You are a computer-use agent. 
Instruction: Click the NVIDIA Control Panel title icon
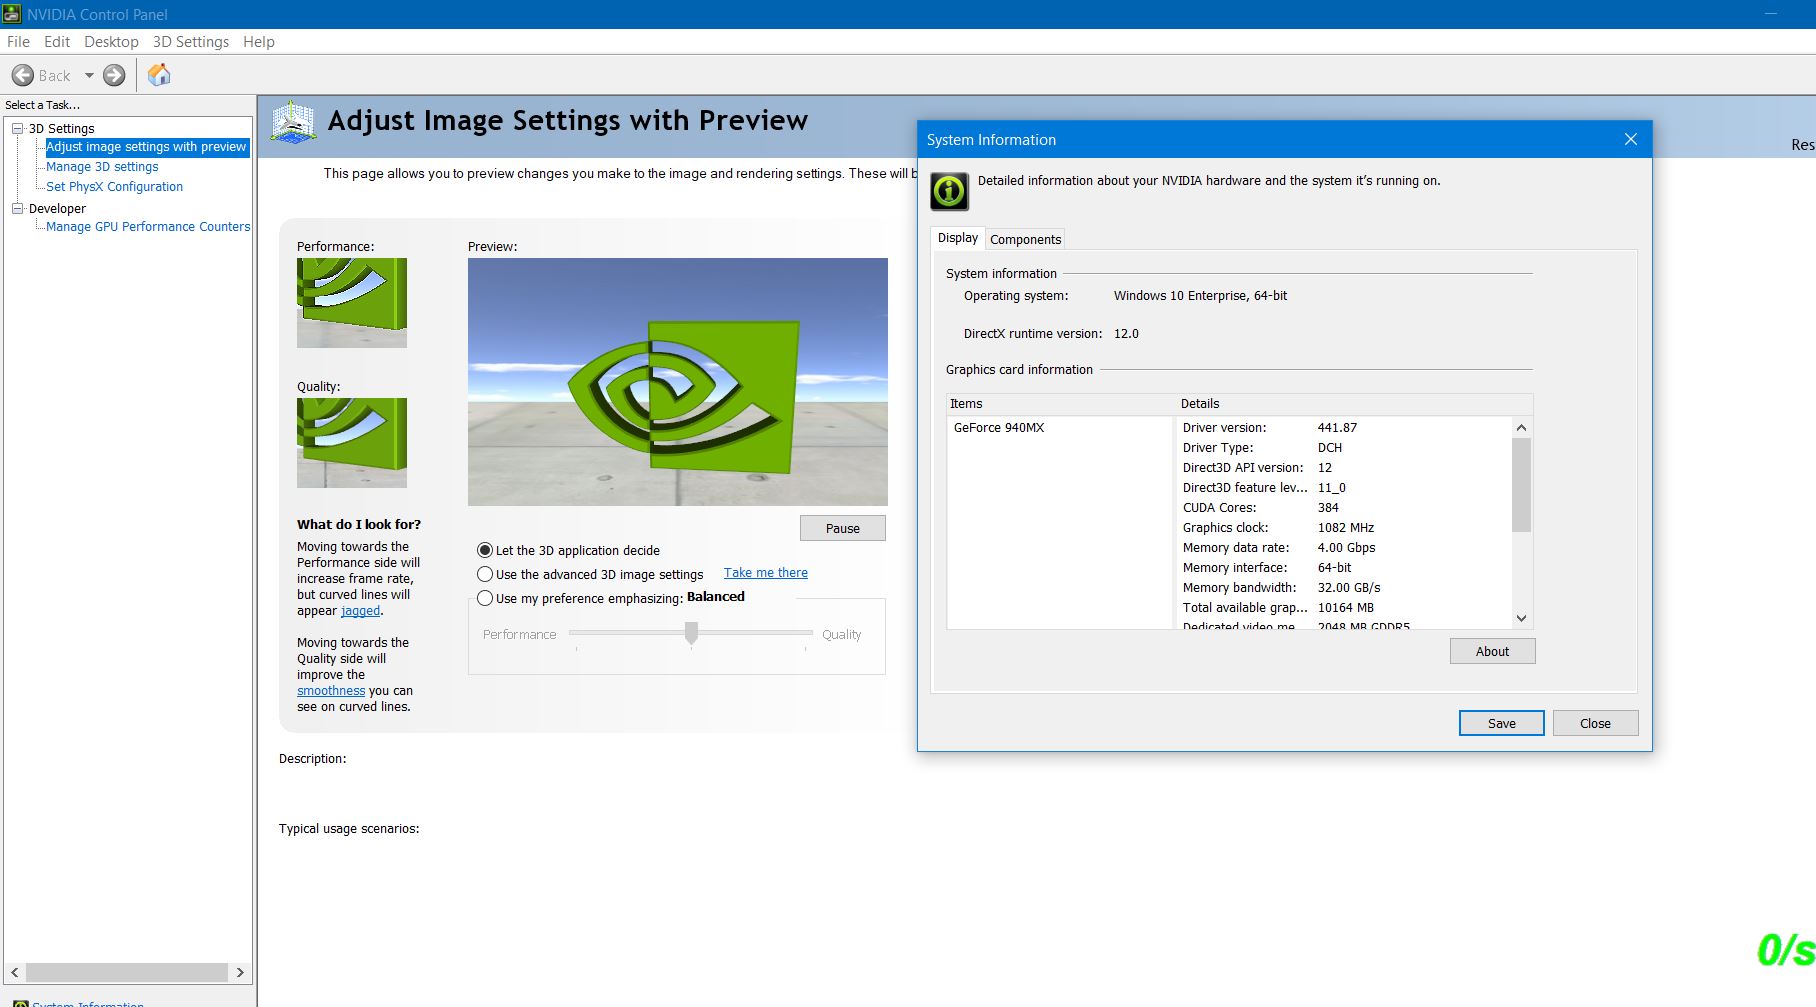coord(12,14)
